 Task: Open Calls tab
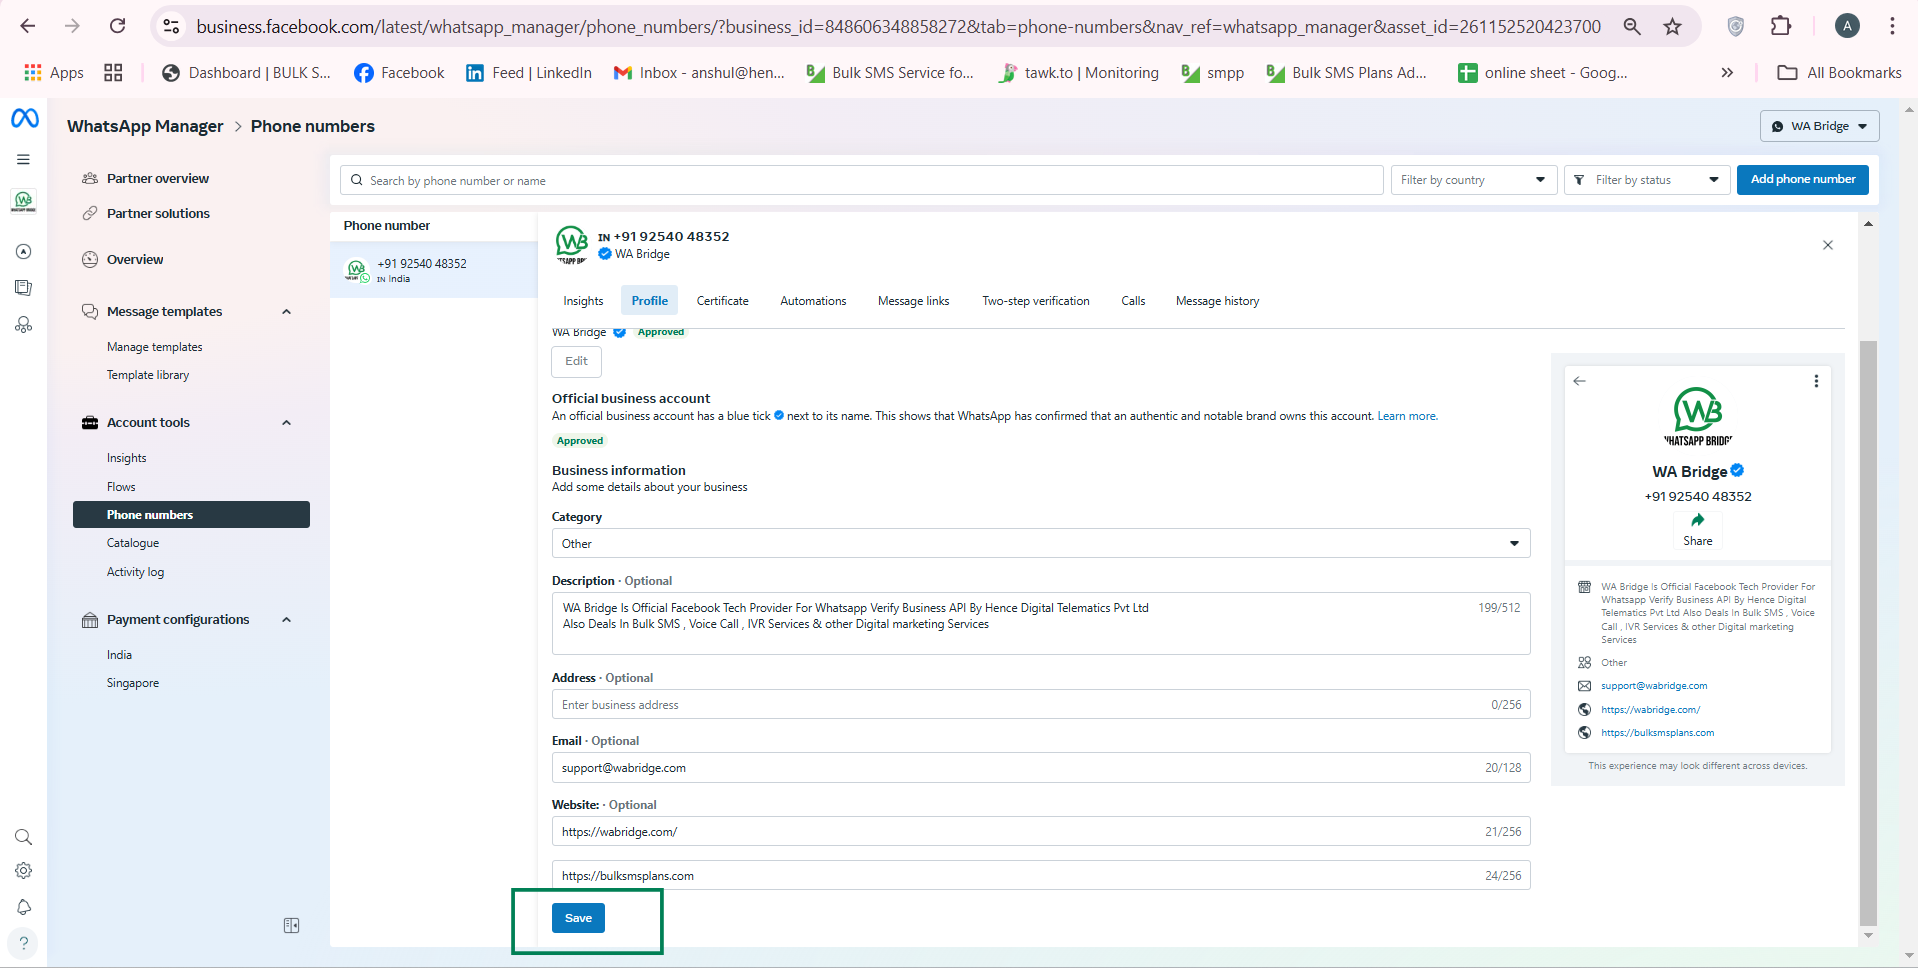tap(1133, 301)
